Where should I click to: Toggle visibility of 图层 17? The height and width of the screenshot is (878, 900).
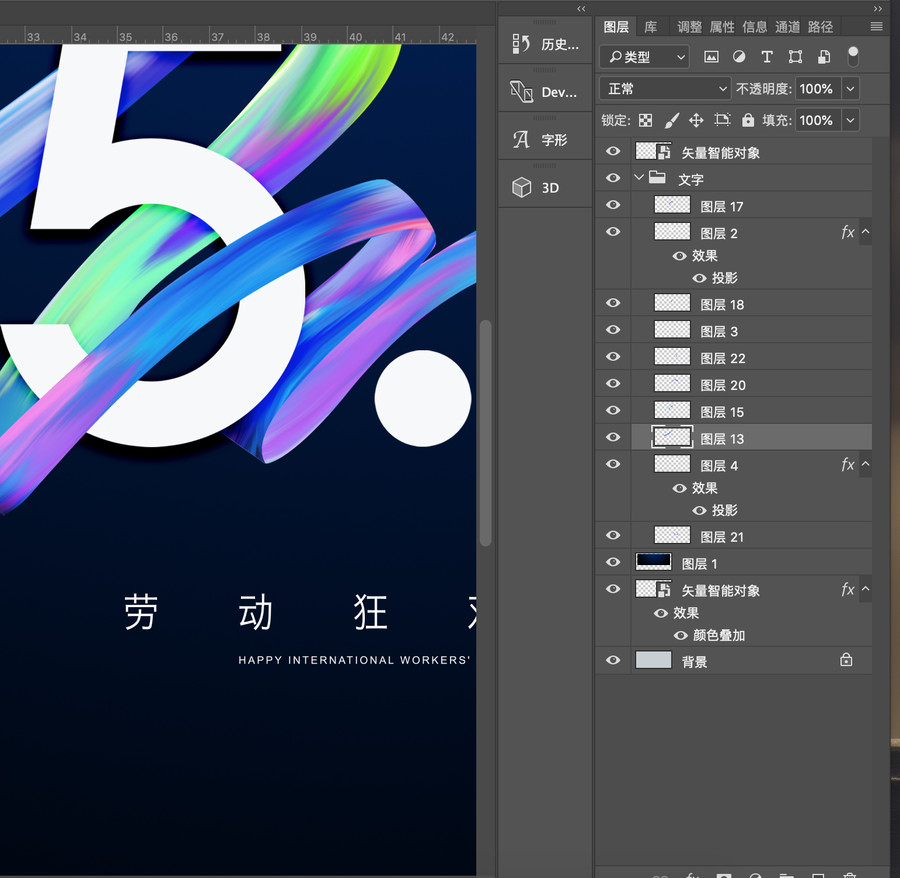613,205
